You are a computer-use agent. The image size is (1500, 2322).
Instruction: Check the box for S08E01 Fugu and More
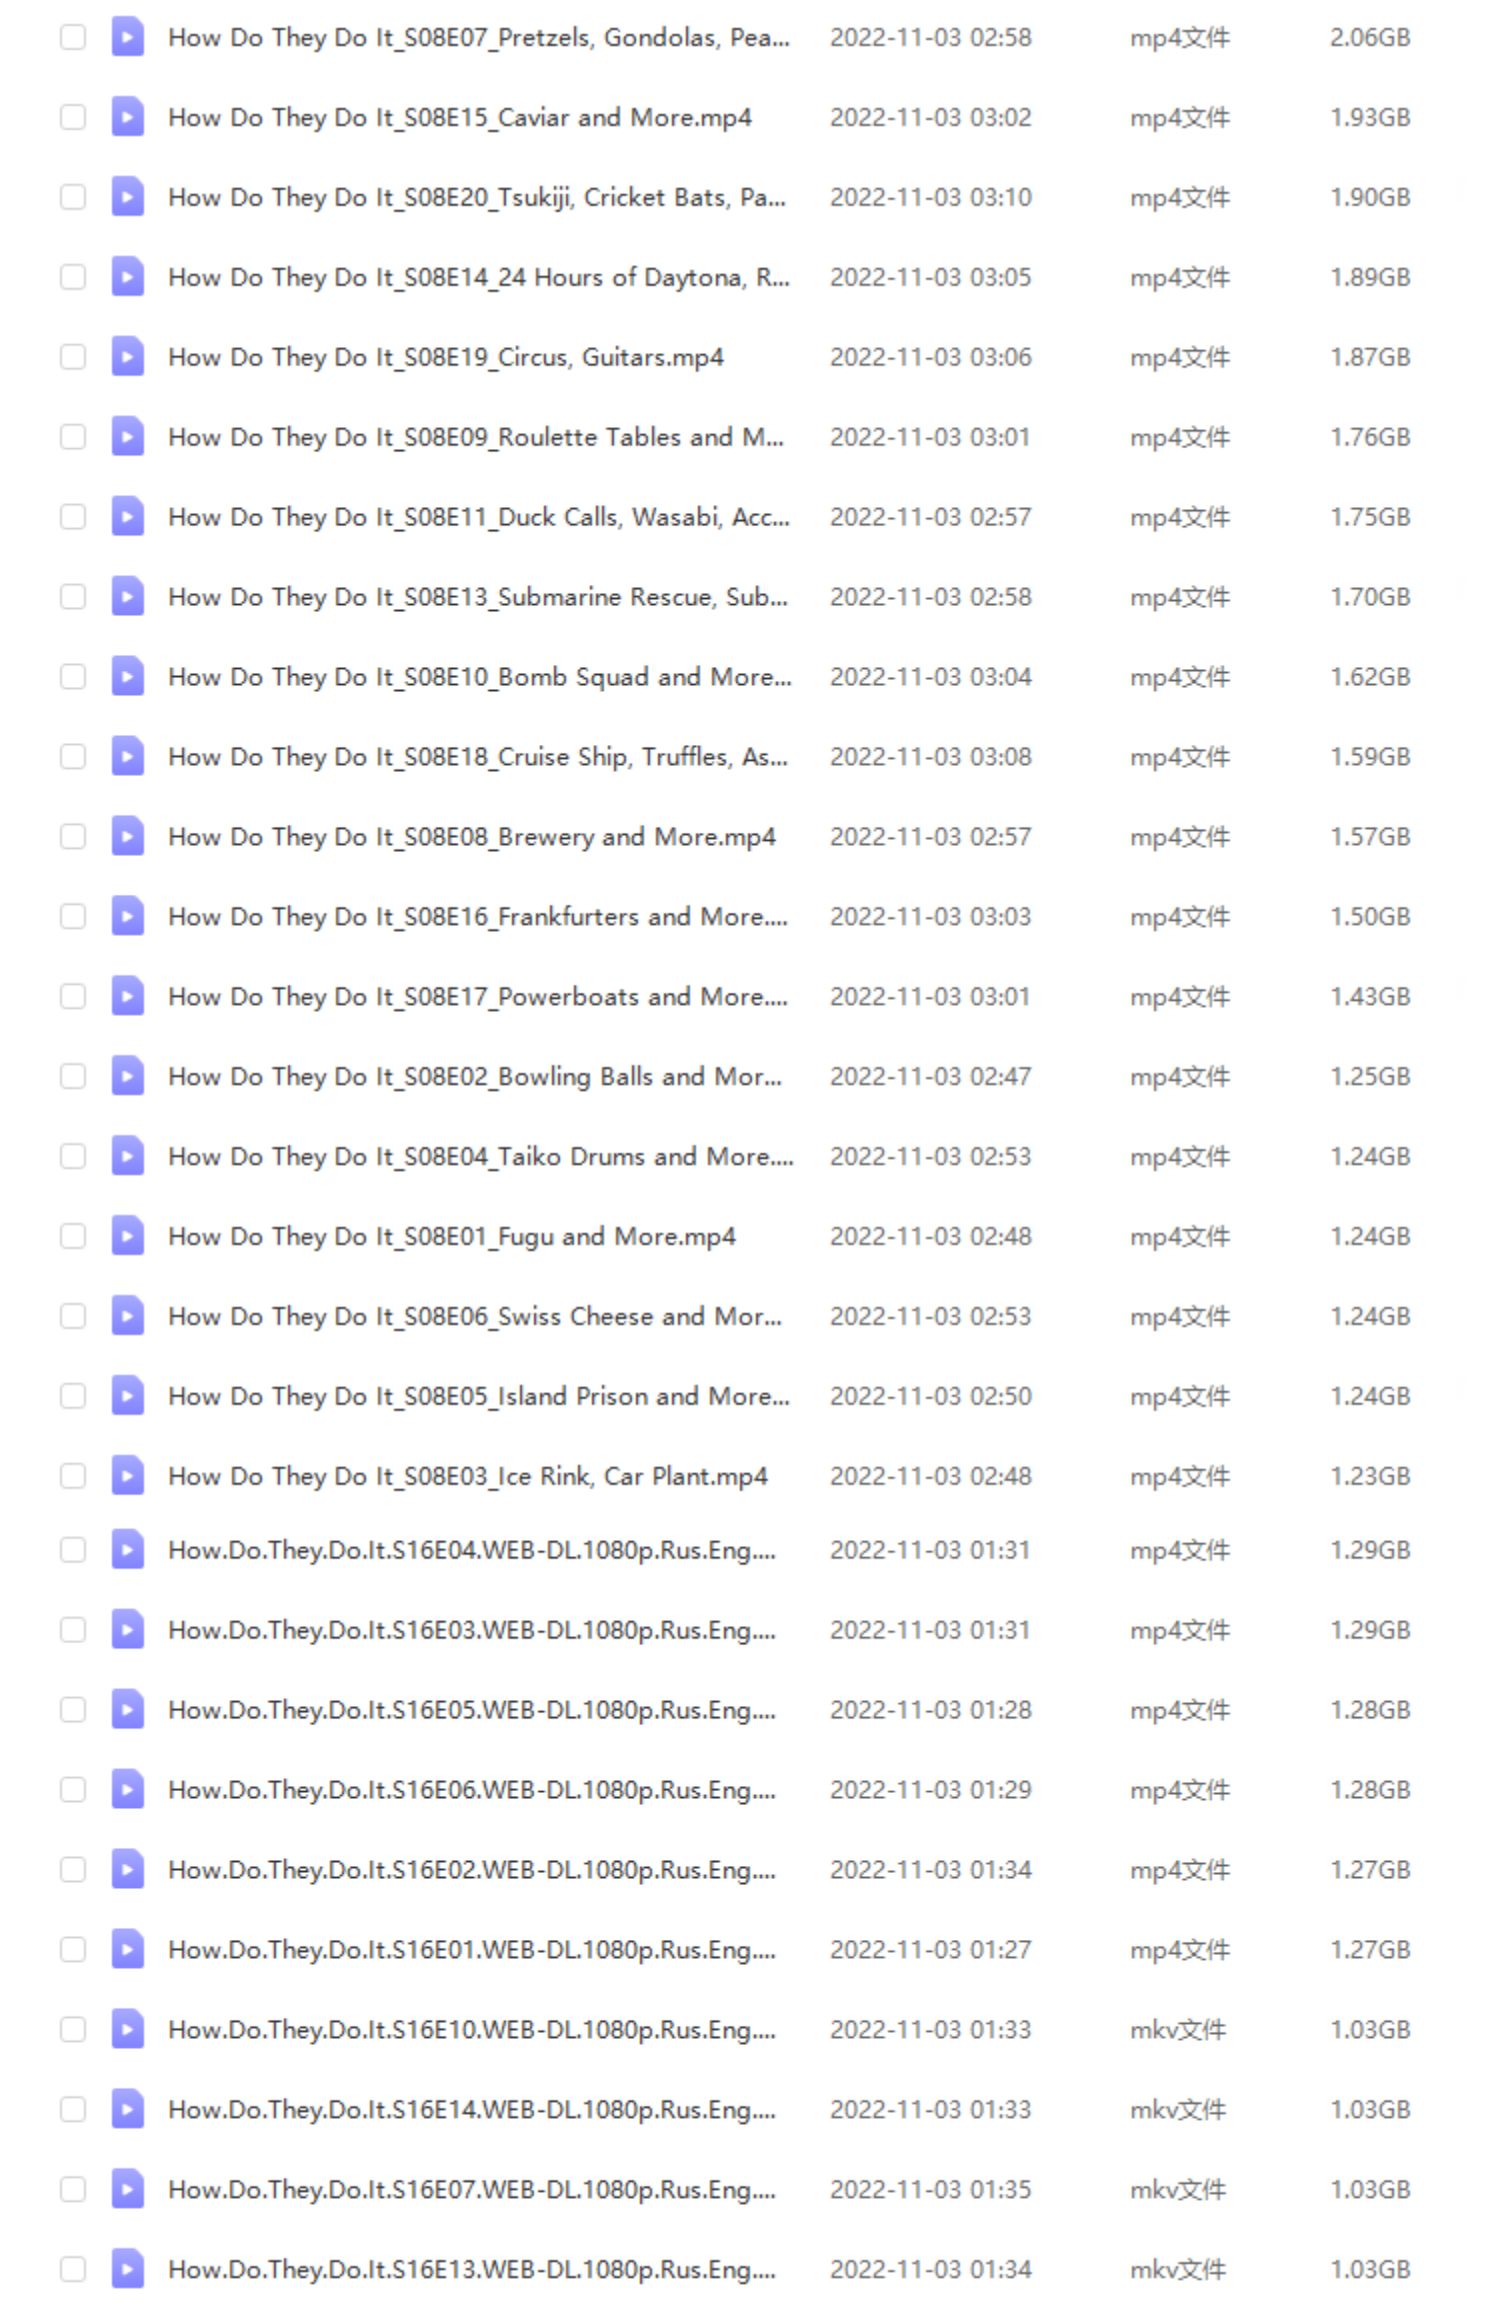point(73,1237)
